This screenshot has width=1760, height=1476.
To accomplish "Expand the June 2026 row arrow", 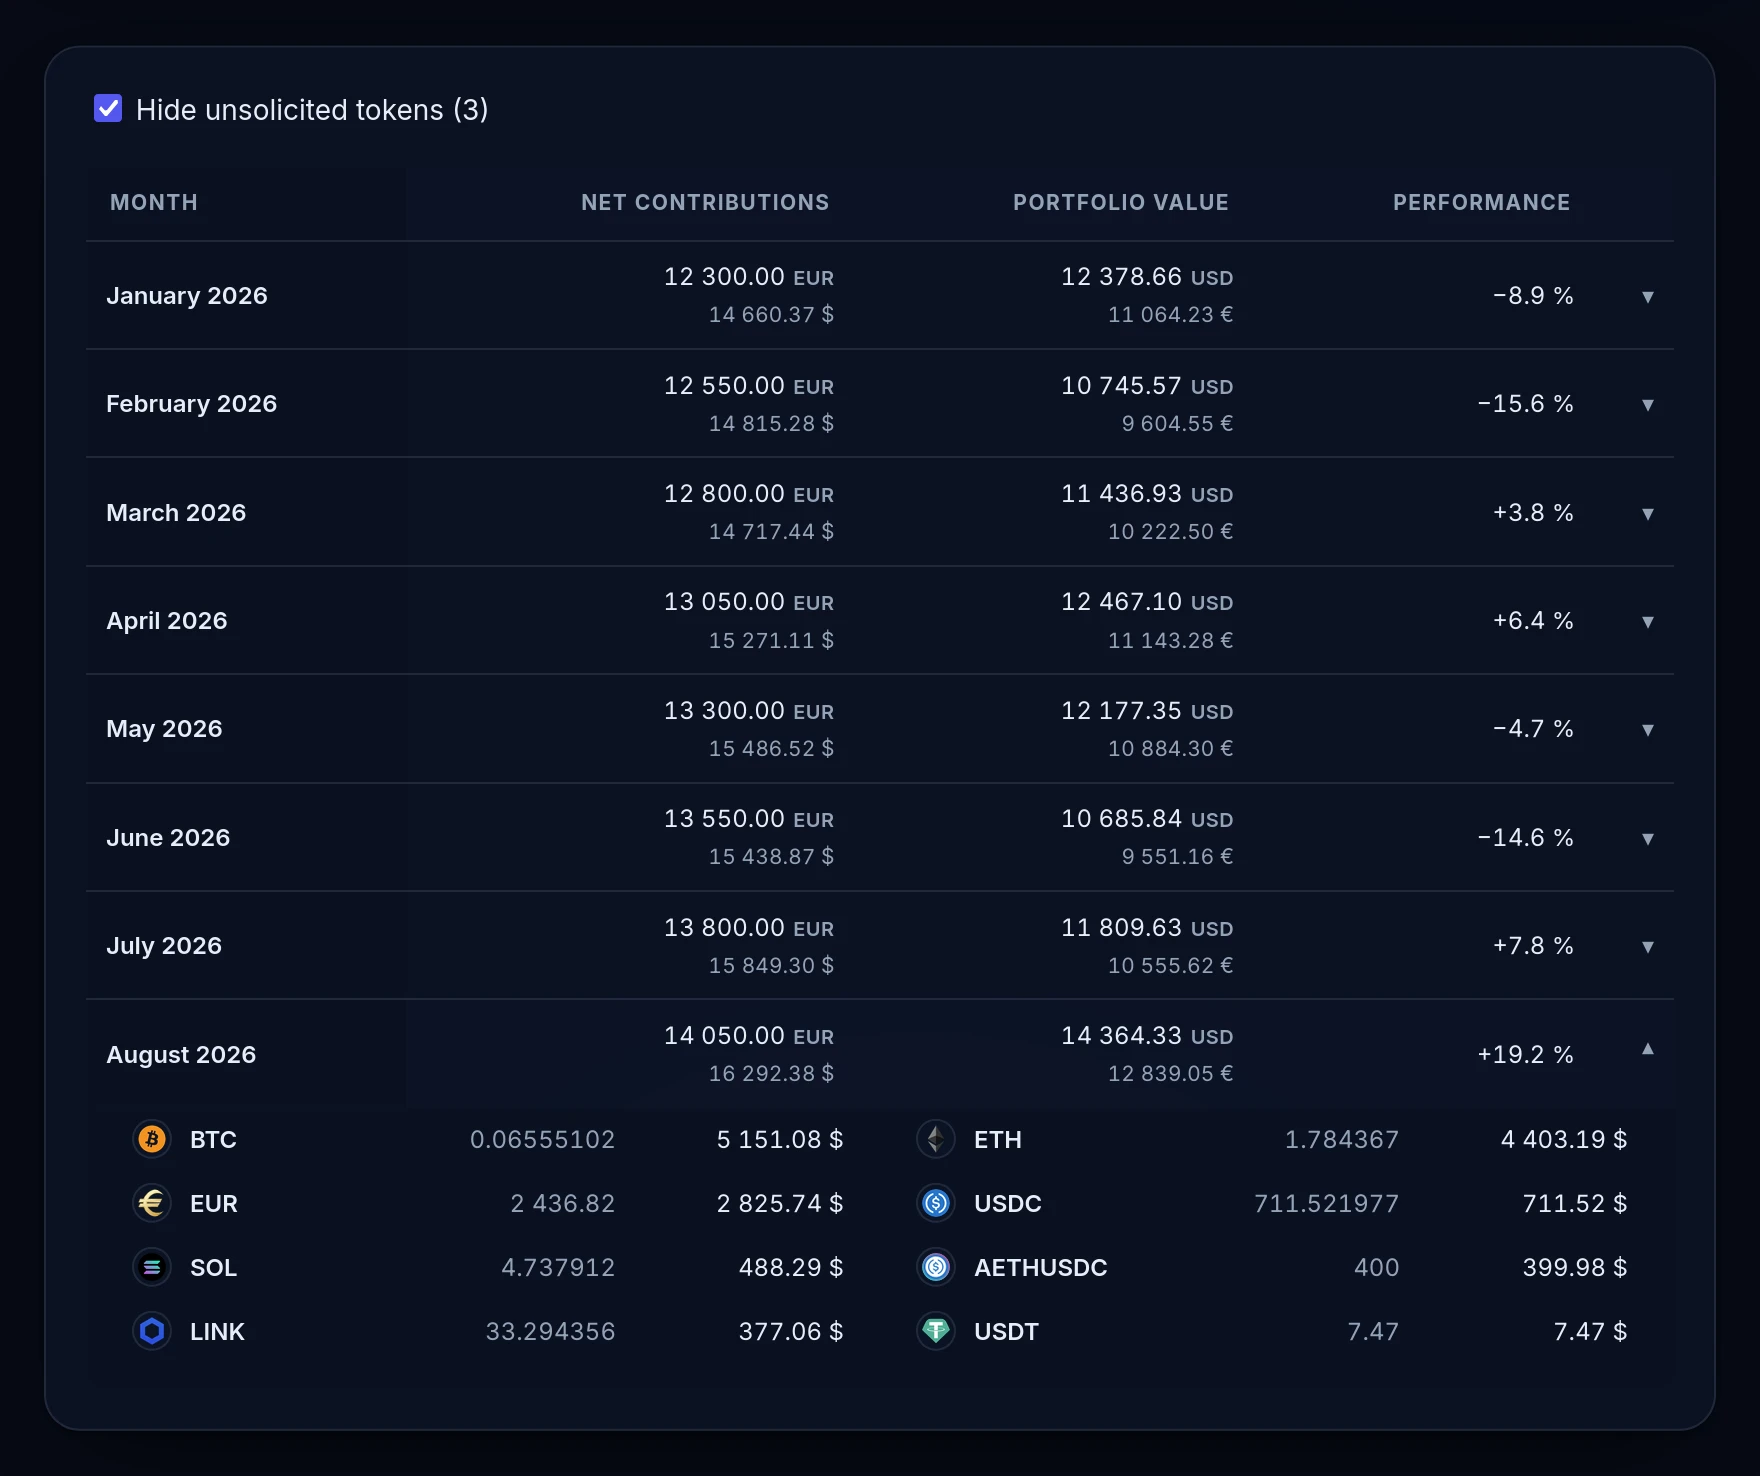I will point(1647,839).
